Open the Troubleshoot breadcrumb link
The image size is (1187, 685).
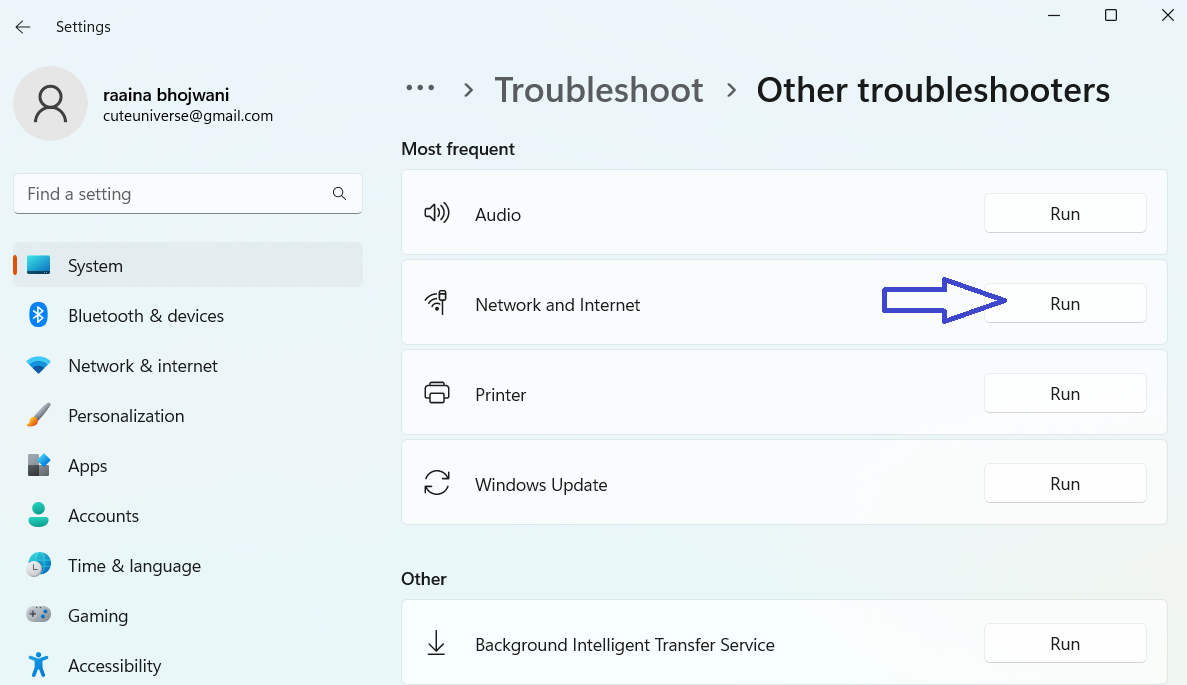tap(599, 90)
